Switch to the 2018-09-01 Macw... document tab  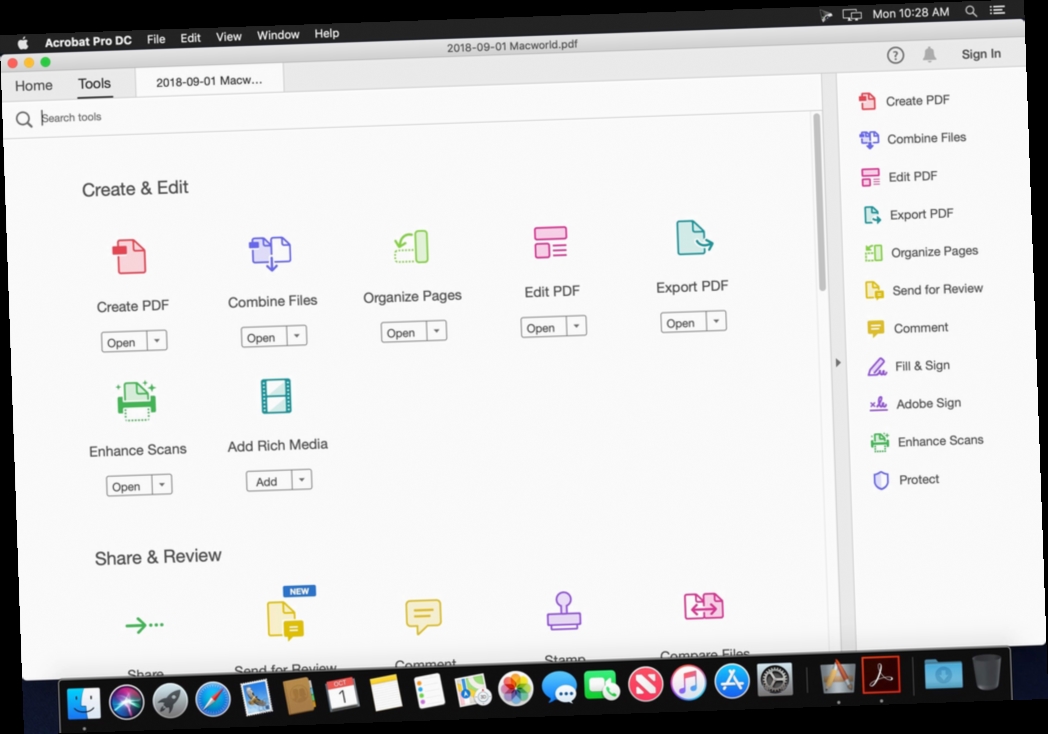coord(209,81)
